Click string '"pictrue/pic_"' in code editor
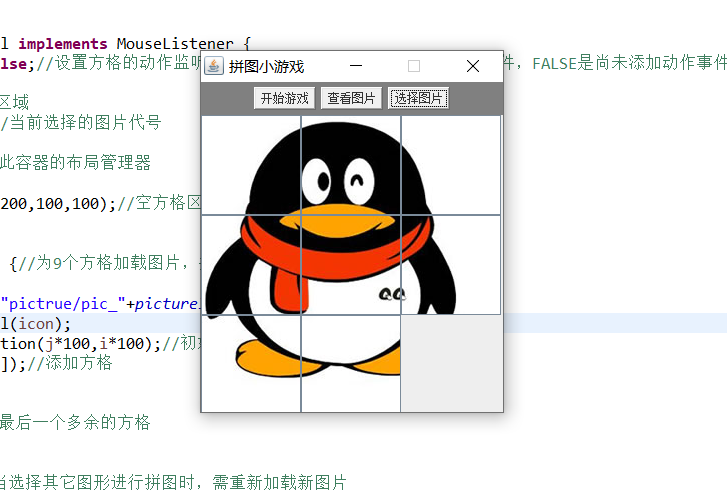The image size is (727, 490). tap(63, 304)
